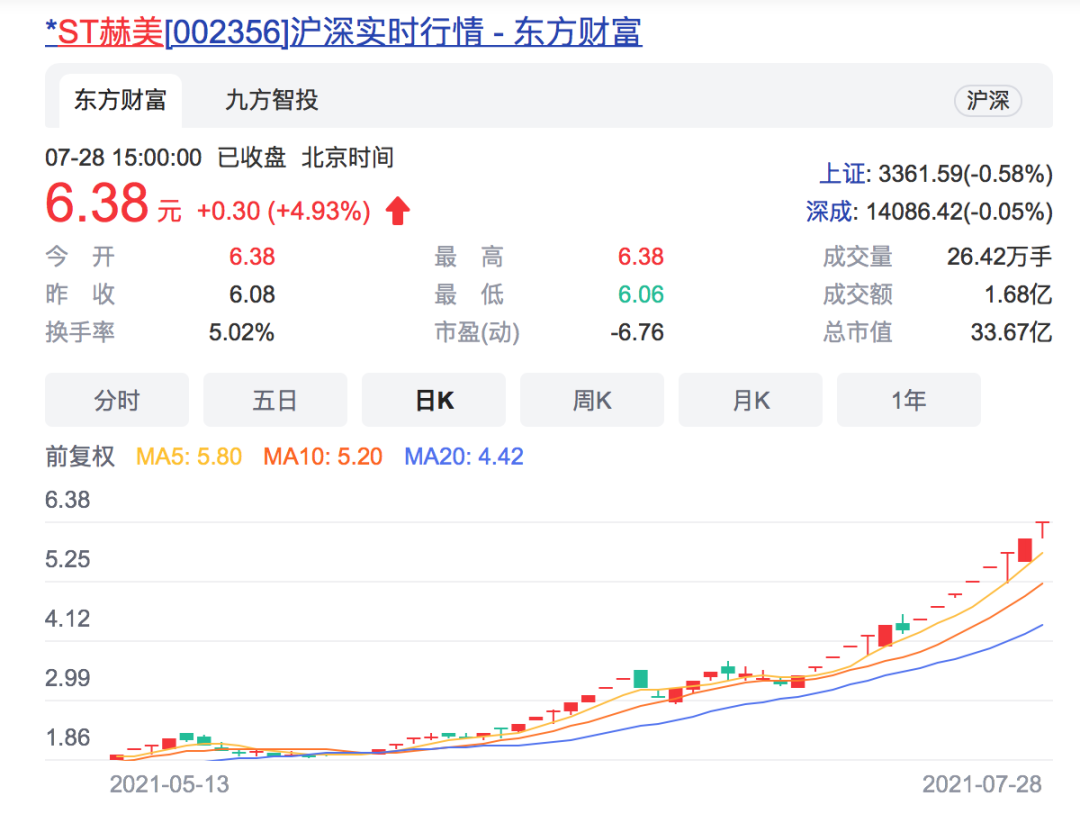Screen dimensions: 1080x814
Task: Click the MA20 legend label
Action: (464, 457)
